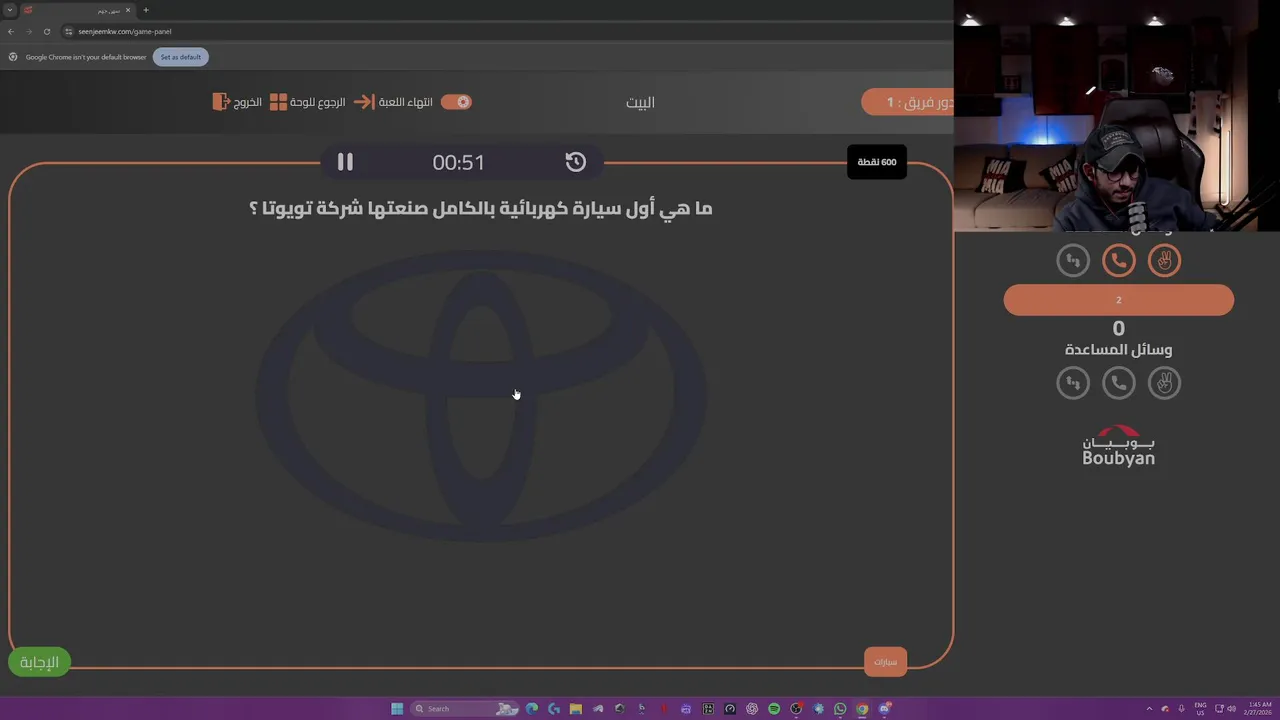Click the انتهاء اللعبة end-game arrow icon
The height and width of the screenshot is (720, 1280).
tap(363, 102)
